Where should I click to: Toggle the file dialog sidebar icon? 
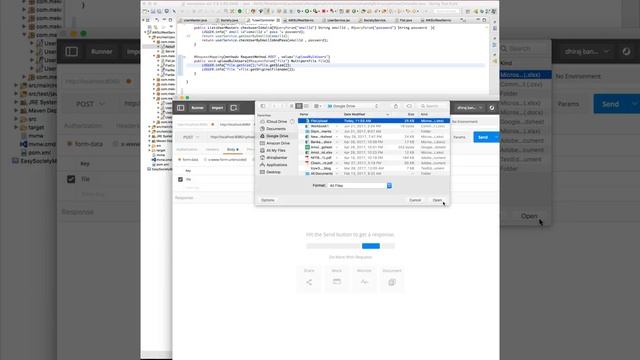[263, 106]
